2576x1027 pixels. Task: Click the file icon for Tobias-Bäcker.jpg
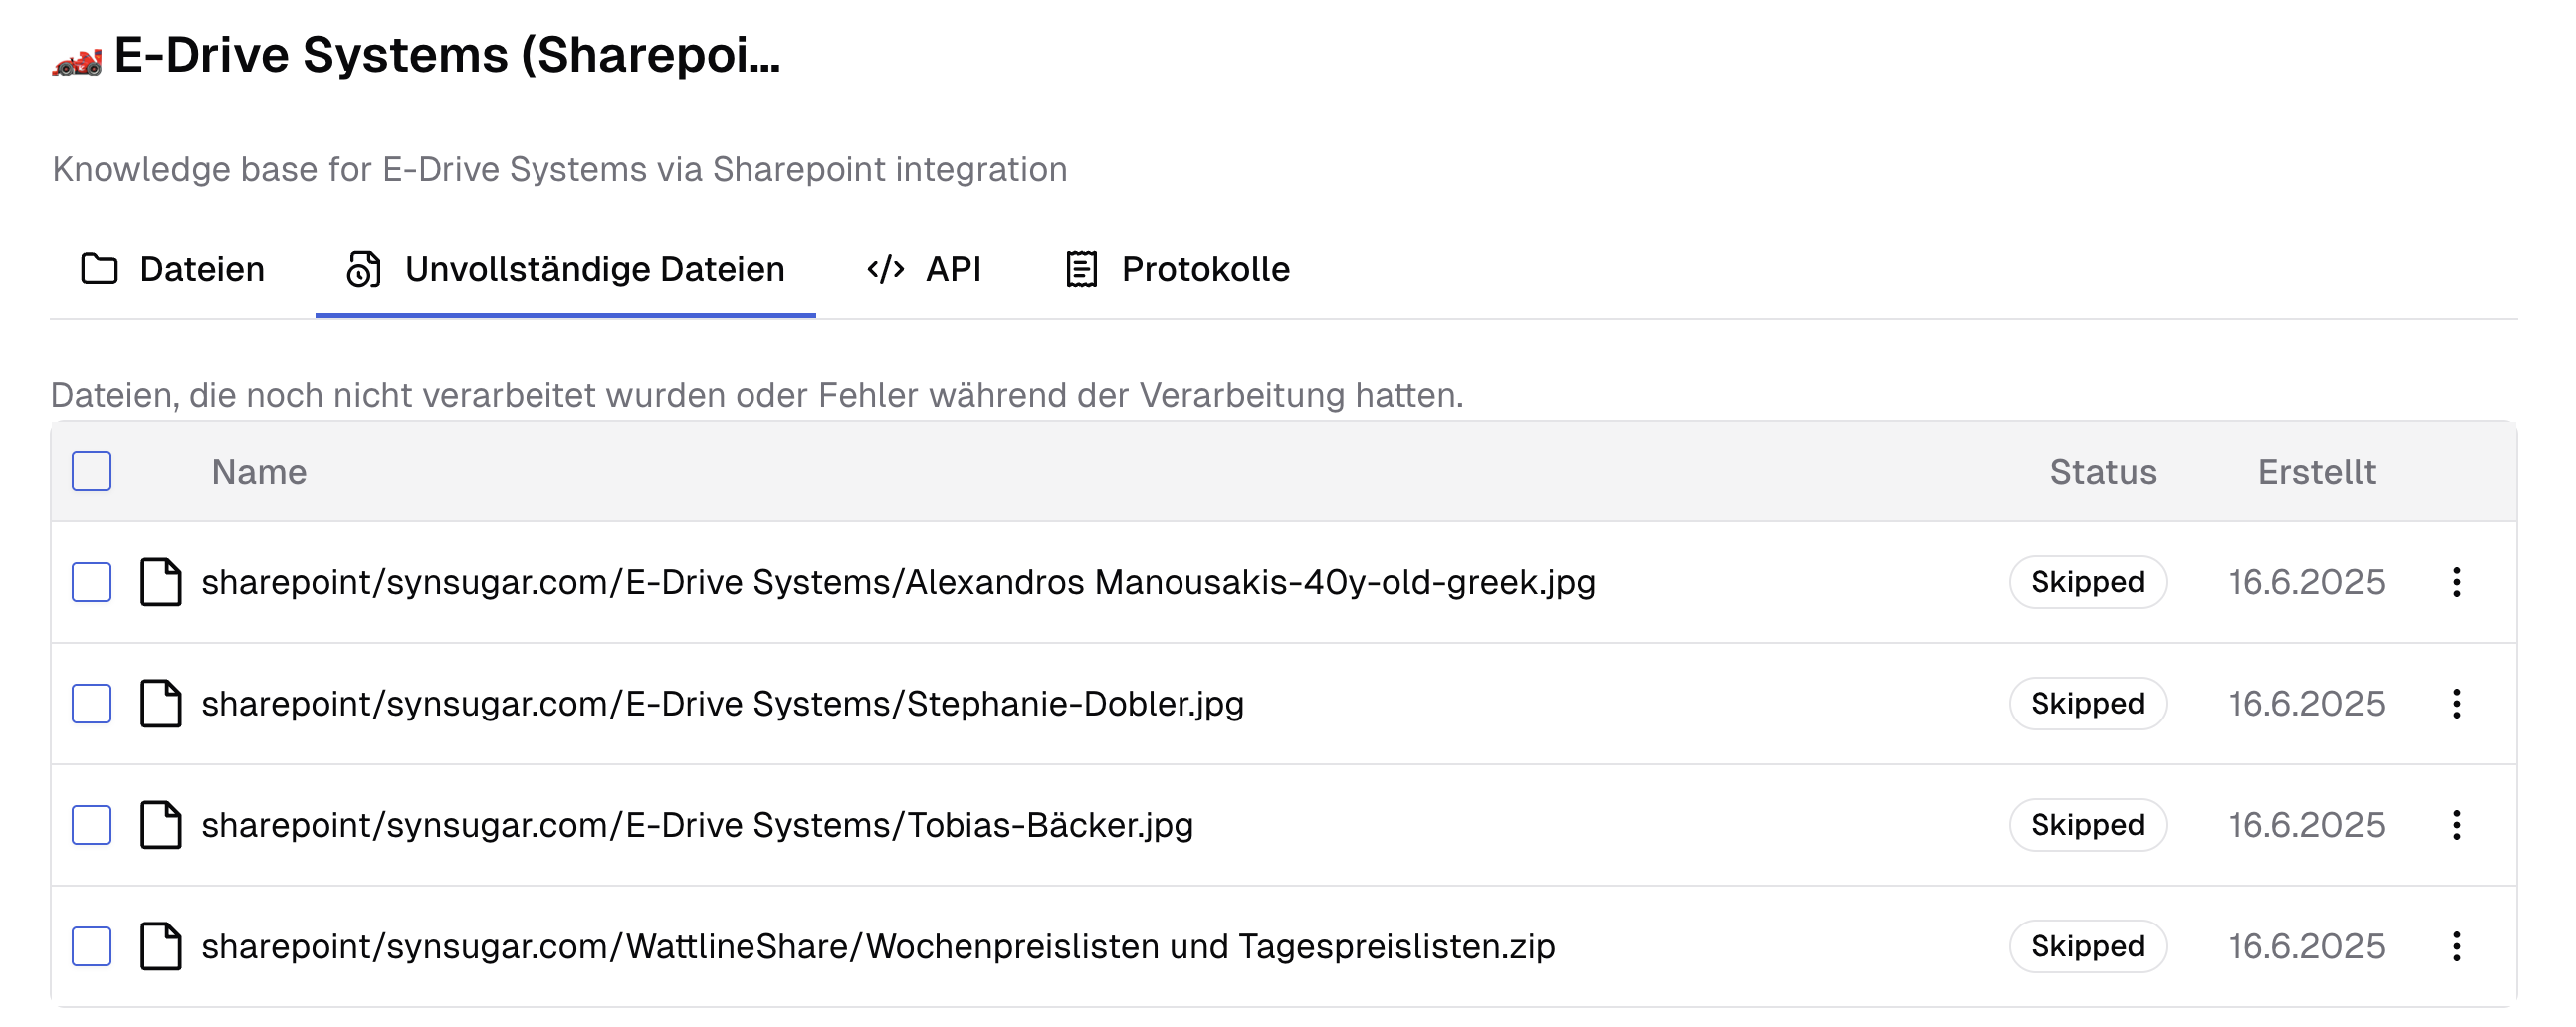[162, 825]
